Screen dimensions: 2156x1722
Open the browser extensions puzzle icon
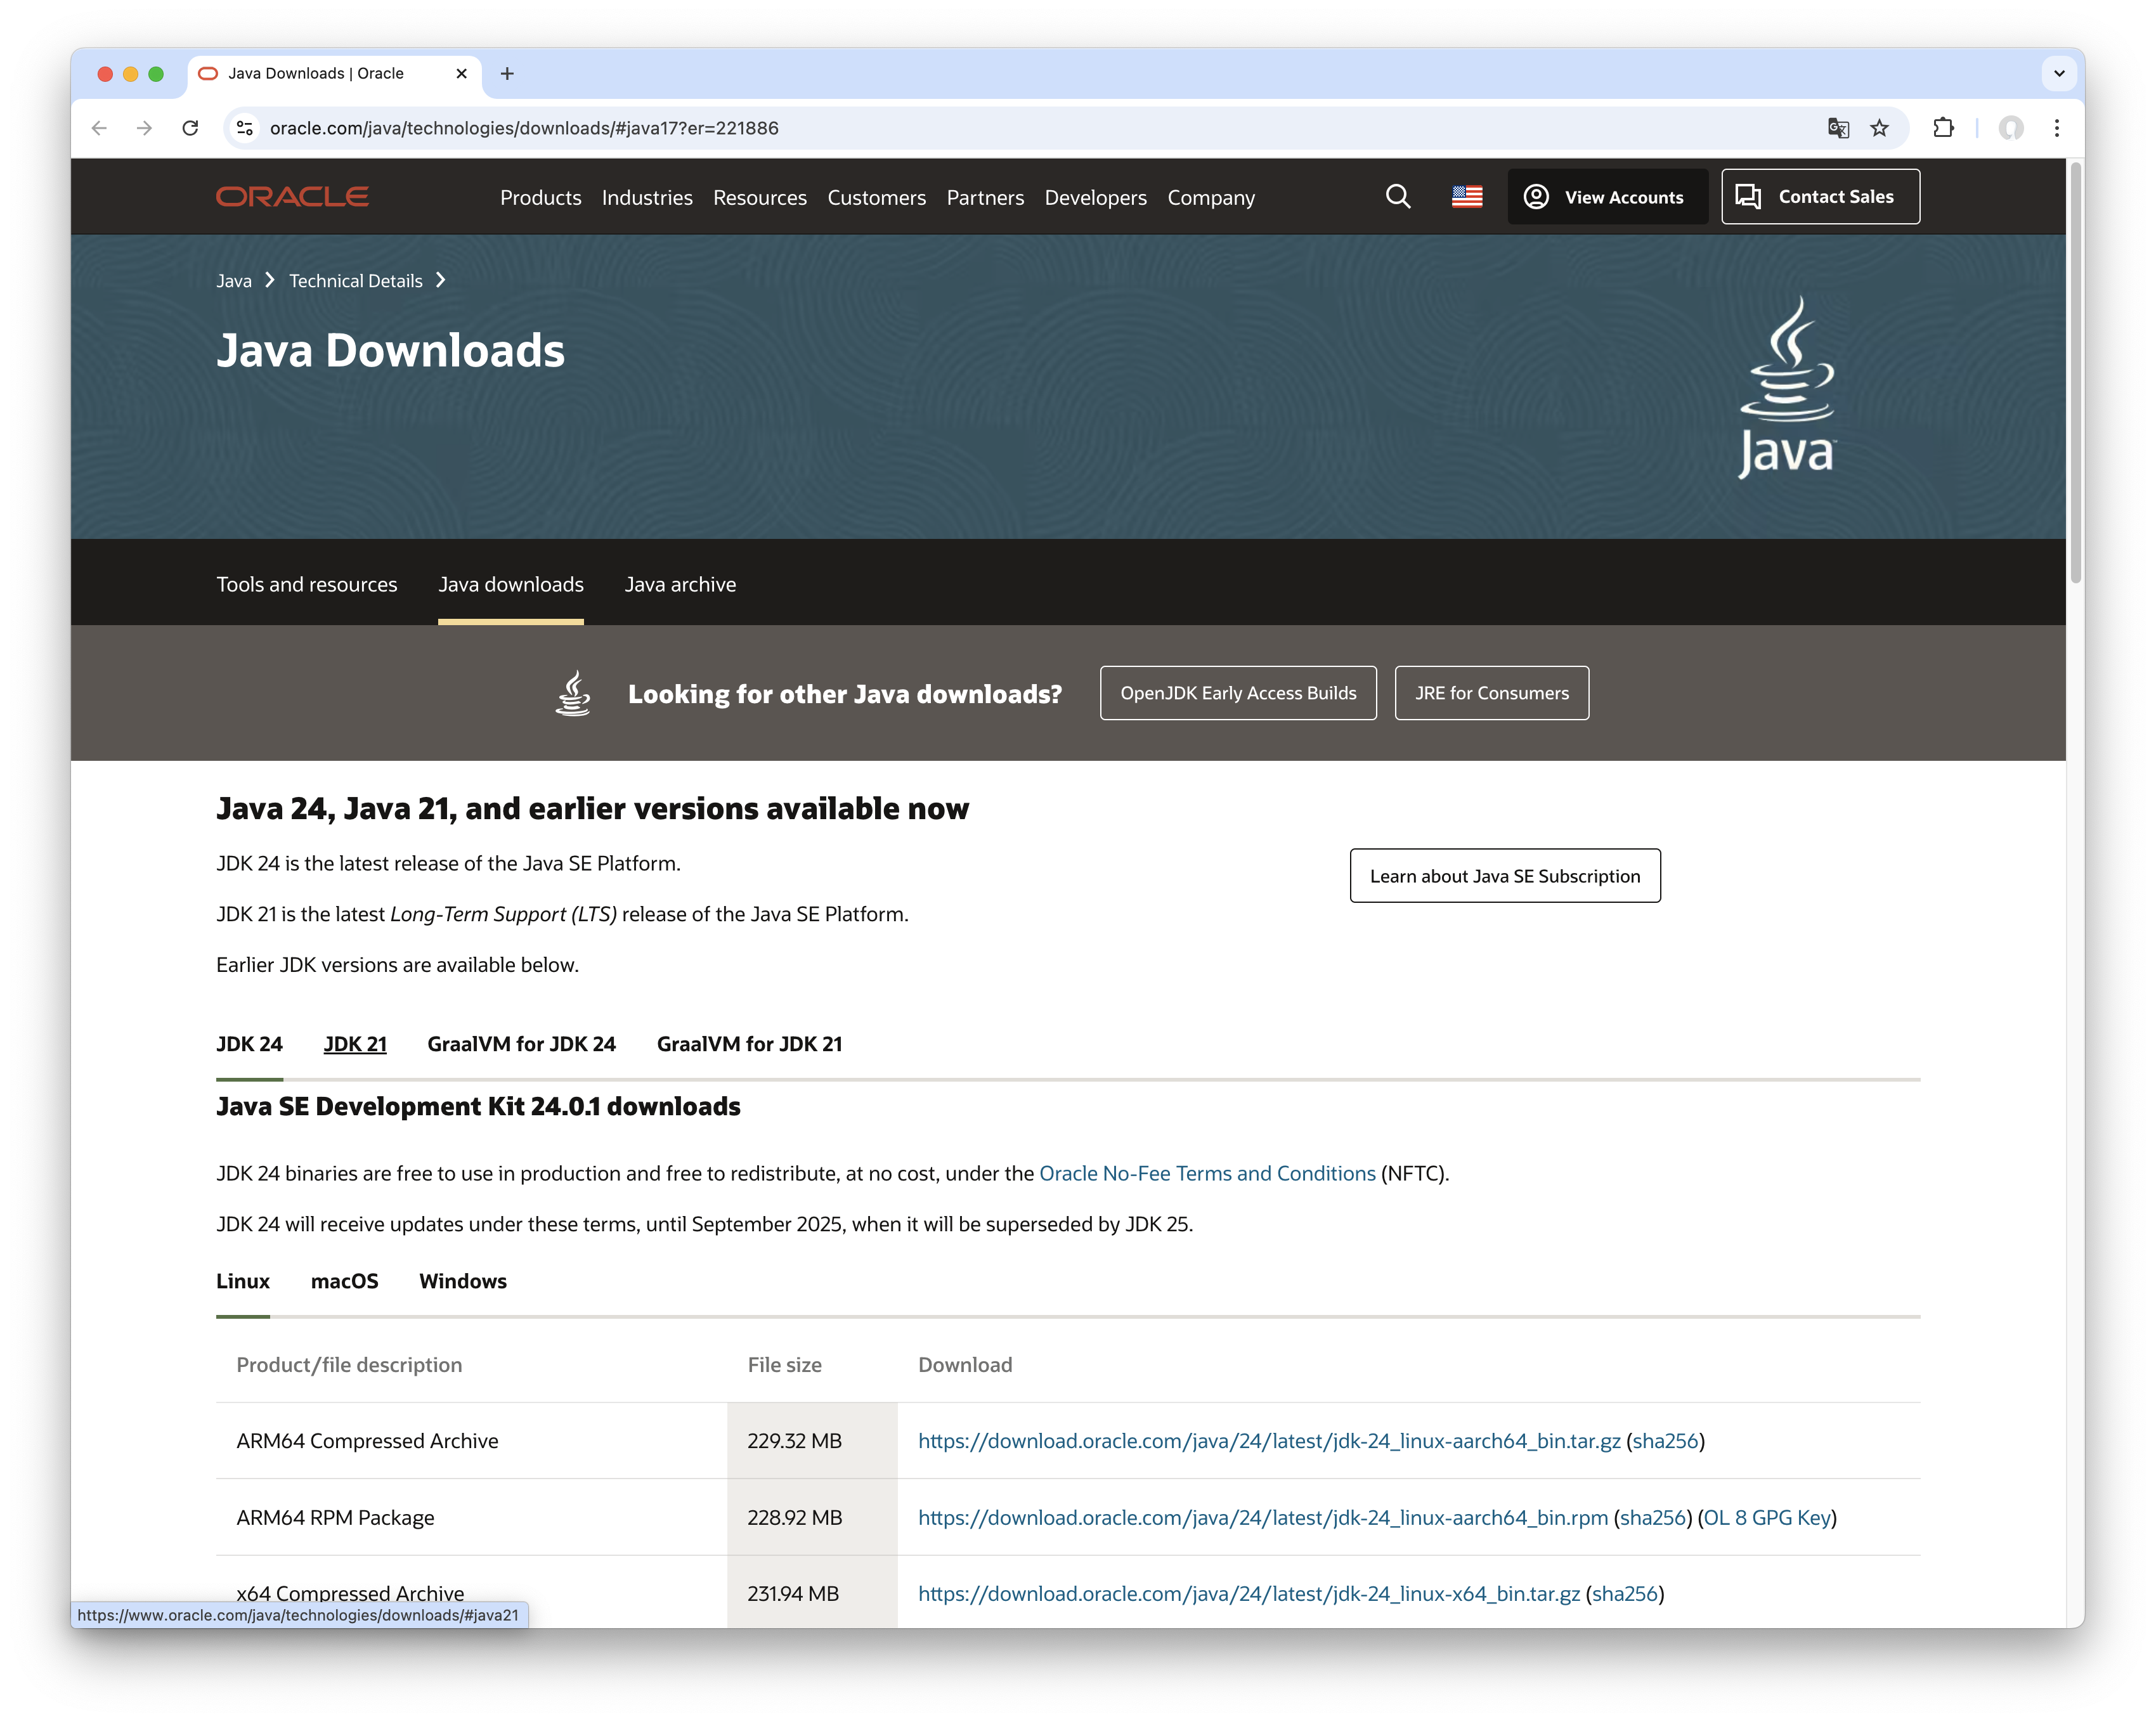pyautogui.click(x=1943, y=128)
